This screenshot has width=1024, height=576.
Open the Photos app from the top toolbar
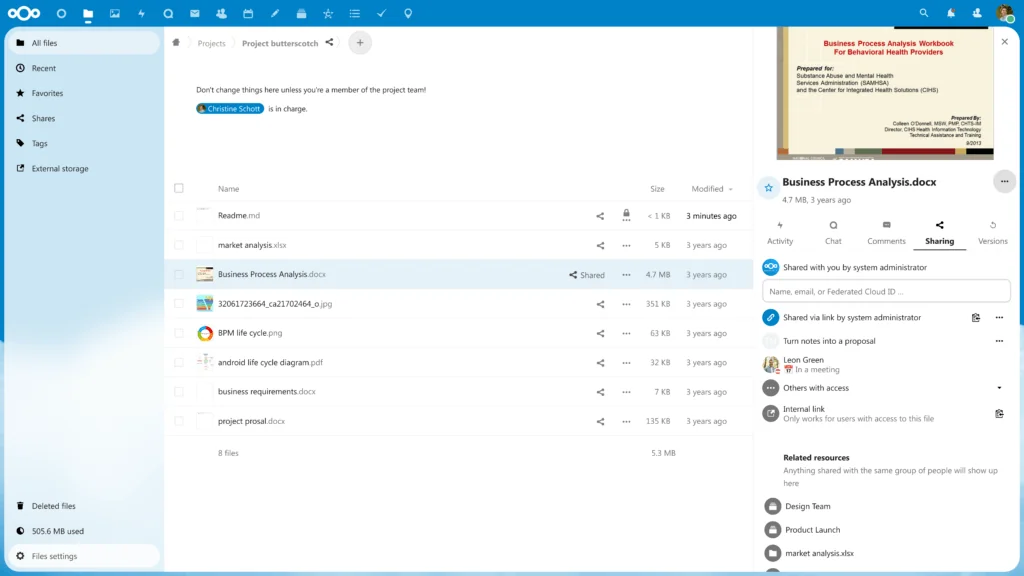[x=114, y=13]
